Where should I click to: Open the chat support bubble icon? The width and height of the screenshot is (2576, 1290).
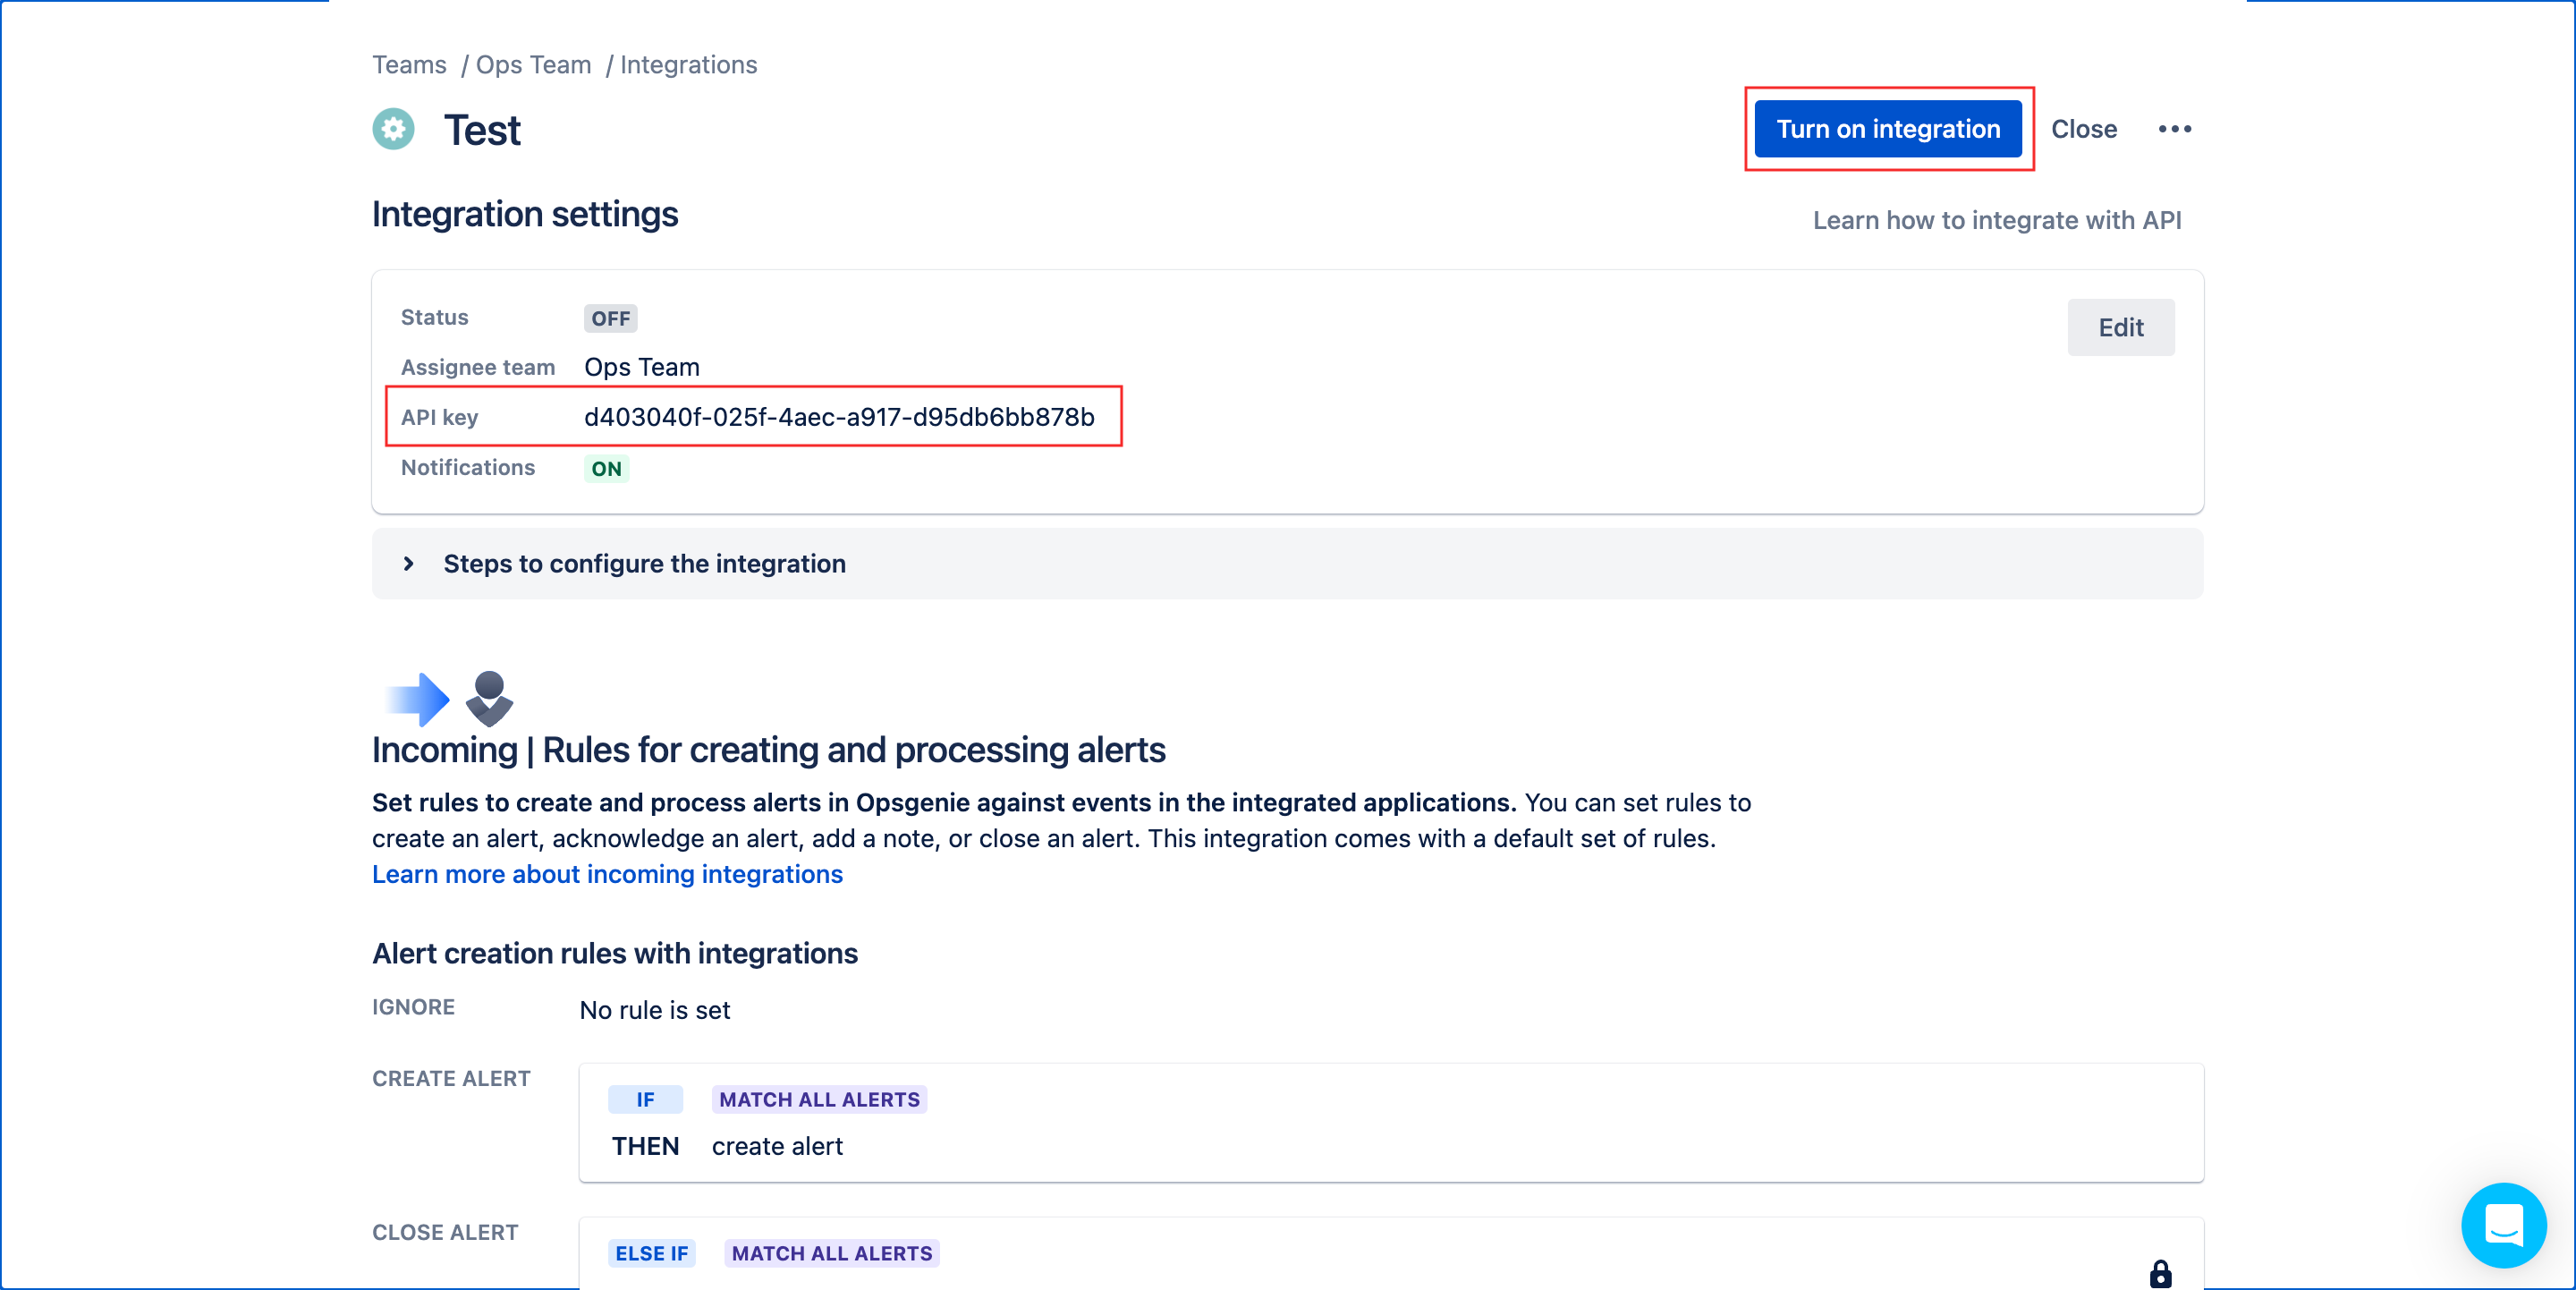(2504, 1225)
